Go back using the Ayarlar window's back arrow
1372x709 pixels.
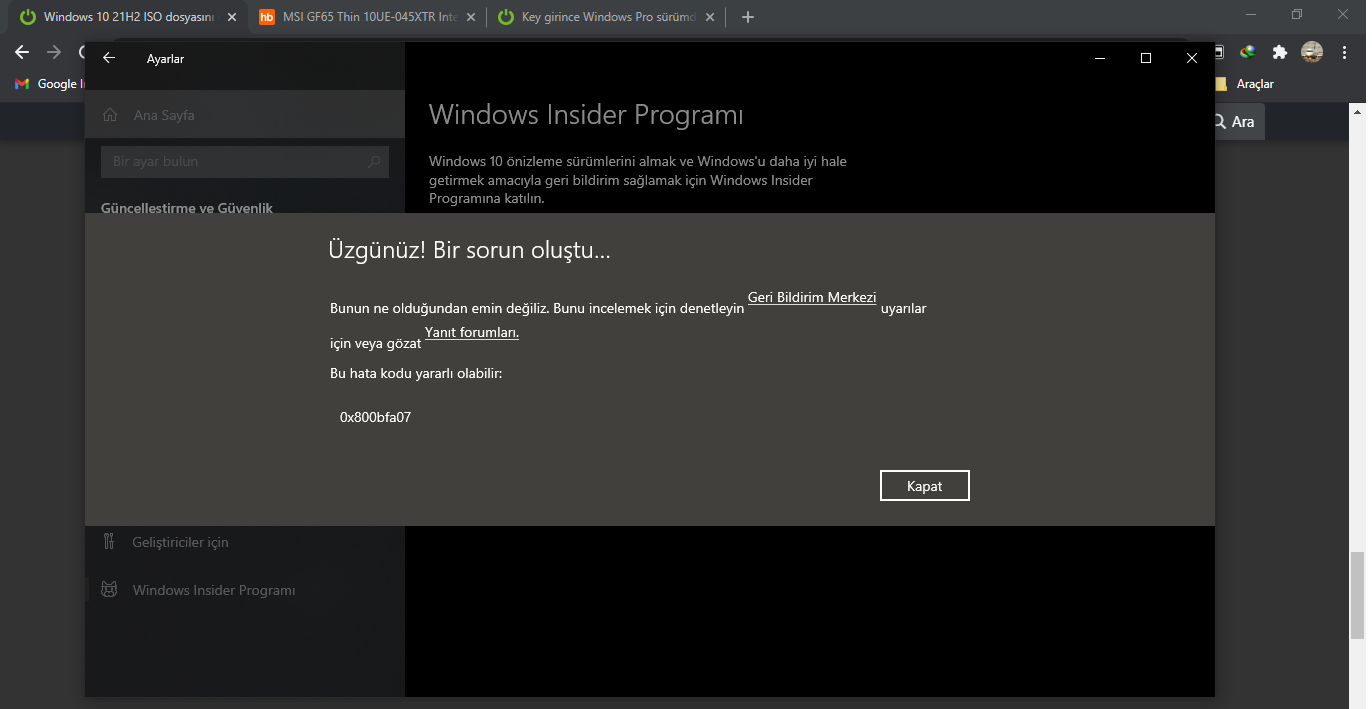tap(109, 58)
